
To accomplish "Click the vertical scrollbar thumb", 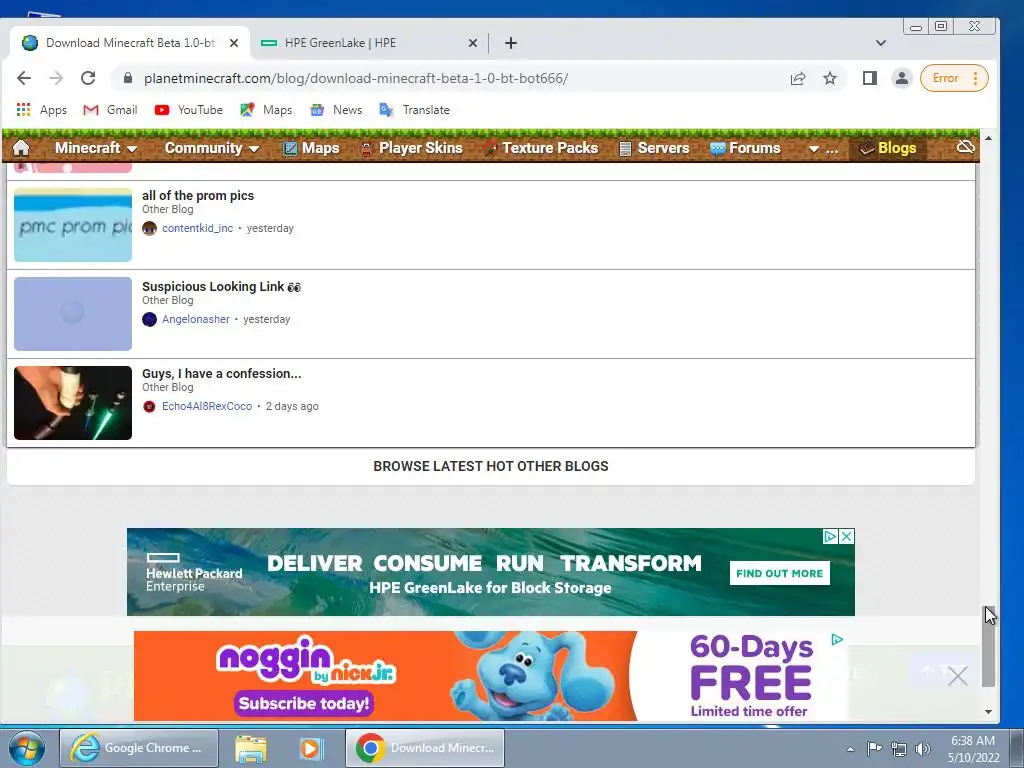I will [988, 647].
